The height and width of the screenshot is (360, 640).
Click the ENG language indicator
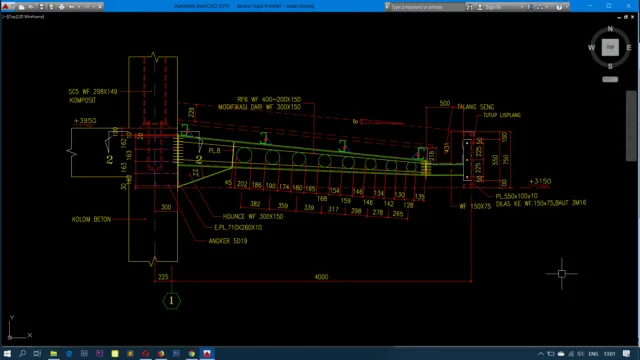[593, 353]
